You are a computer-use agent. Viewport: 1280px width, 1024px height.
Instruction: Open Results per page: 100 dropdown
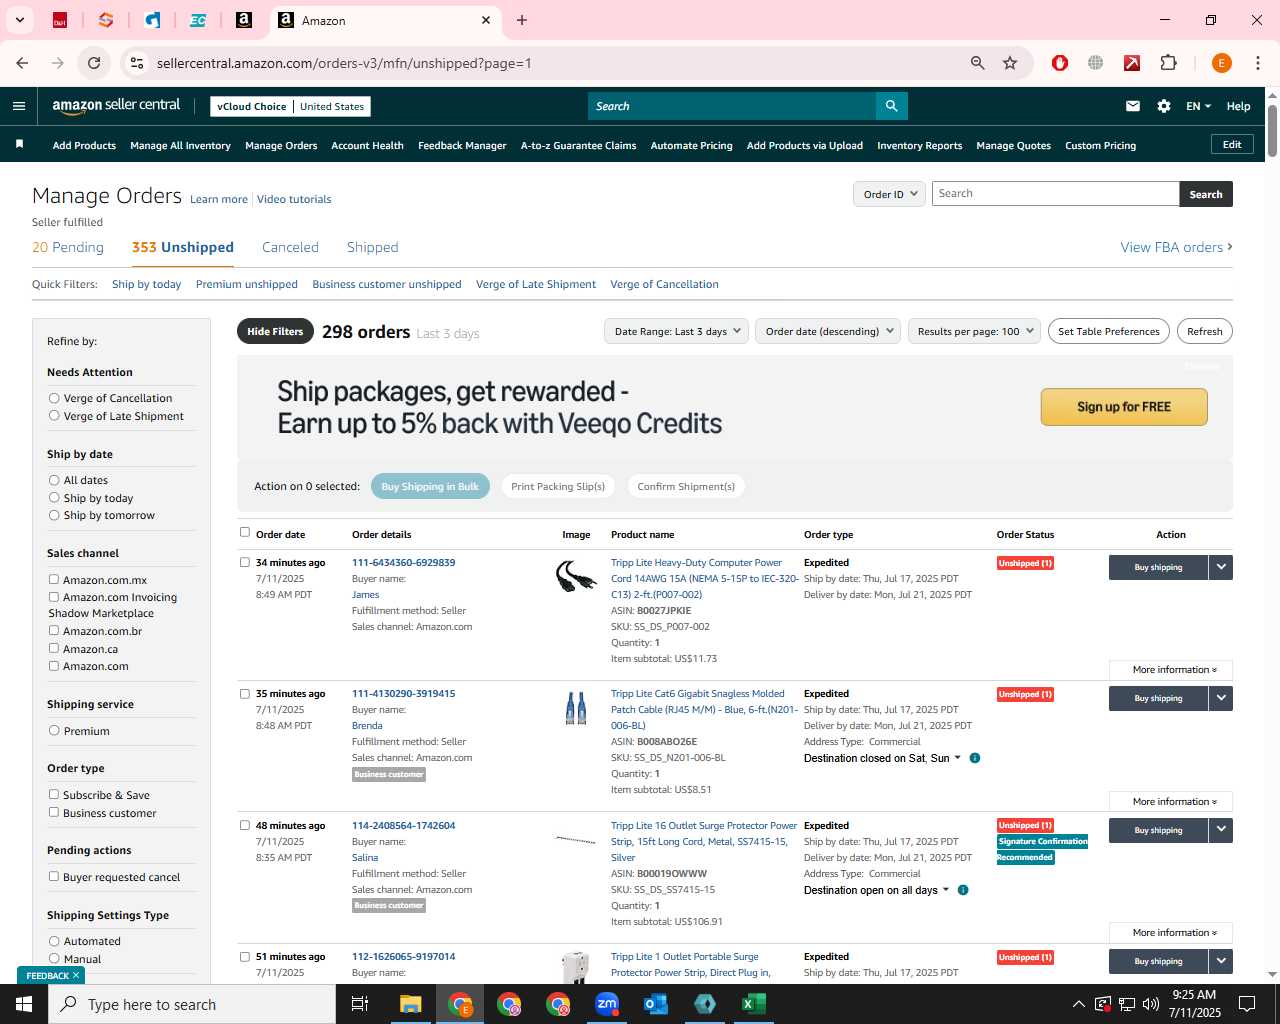(x=975, y=331)
